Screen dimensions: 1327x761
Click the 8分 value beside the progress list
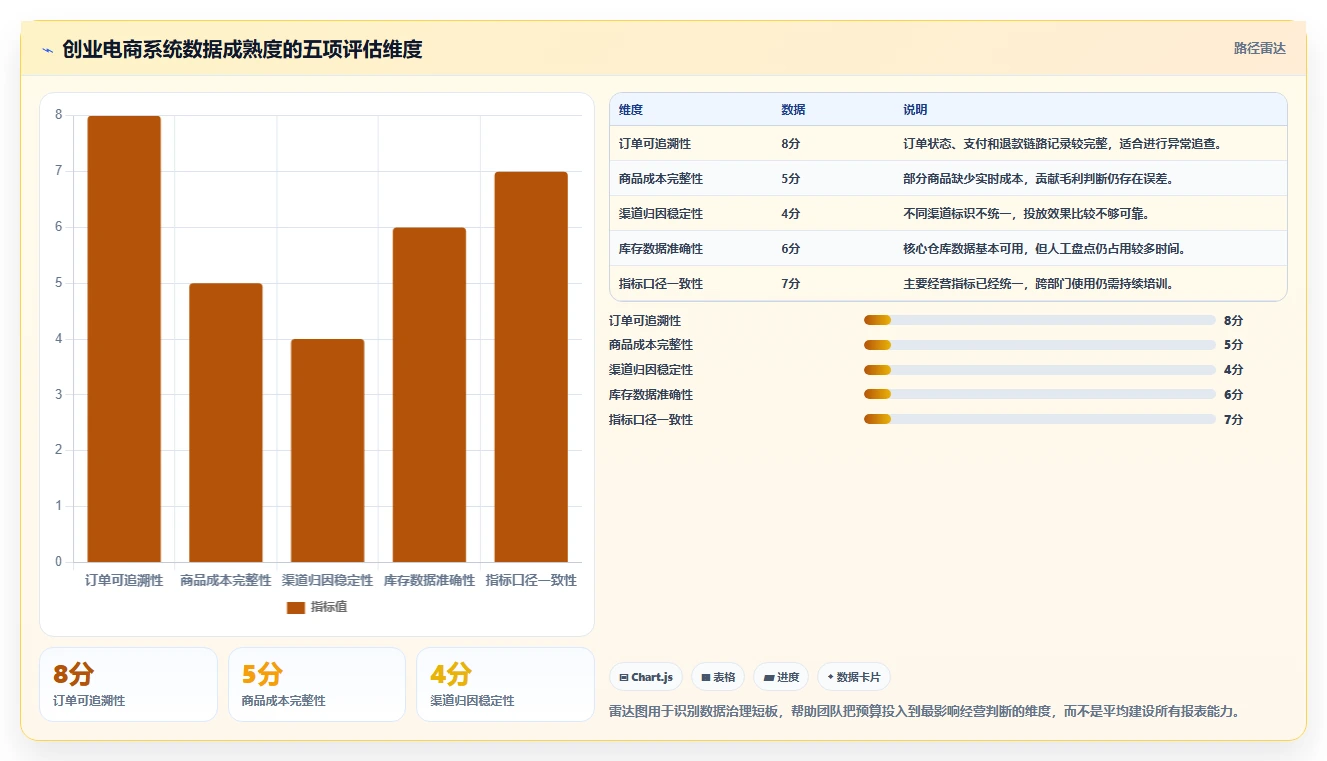tap(1233, 320)
